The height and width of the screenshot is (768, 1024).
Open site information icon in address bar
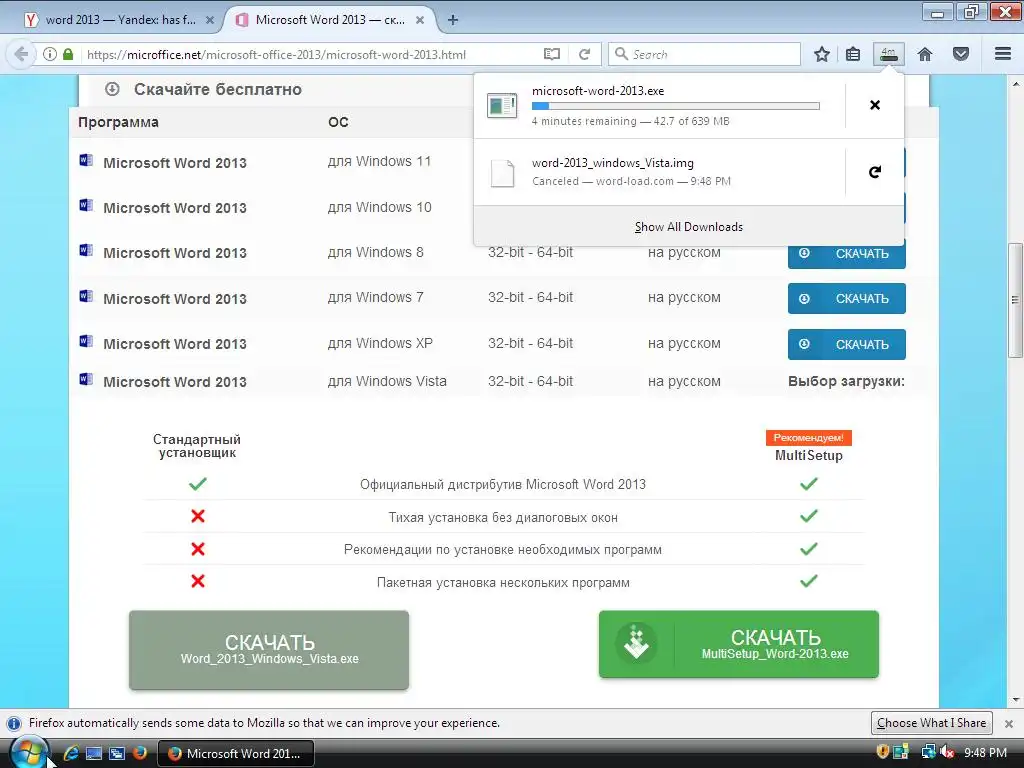(x=50, y=54)
